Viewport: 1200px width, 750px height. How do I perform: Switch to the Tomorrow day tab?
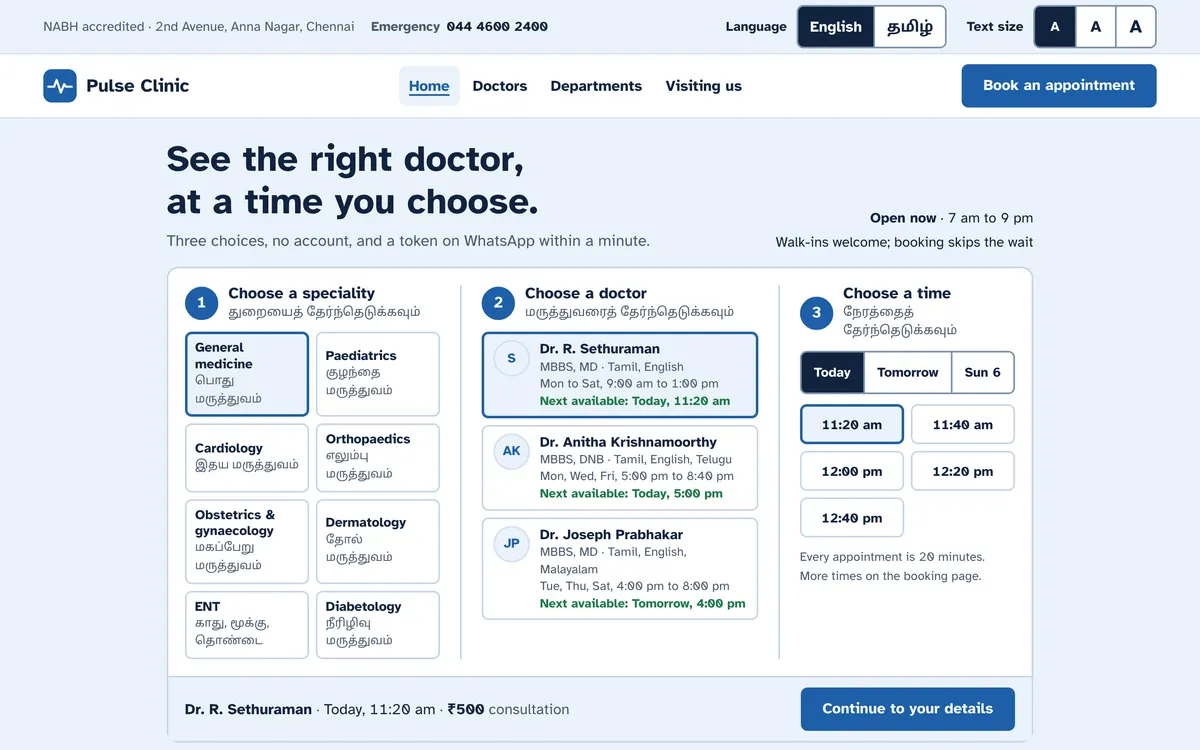pyautogui.click(x=908, y=372)
